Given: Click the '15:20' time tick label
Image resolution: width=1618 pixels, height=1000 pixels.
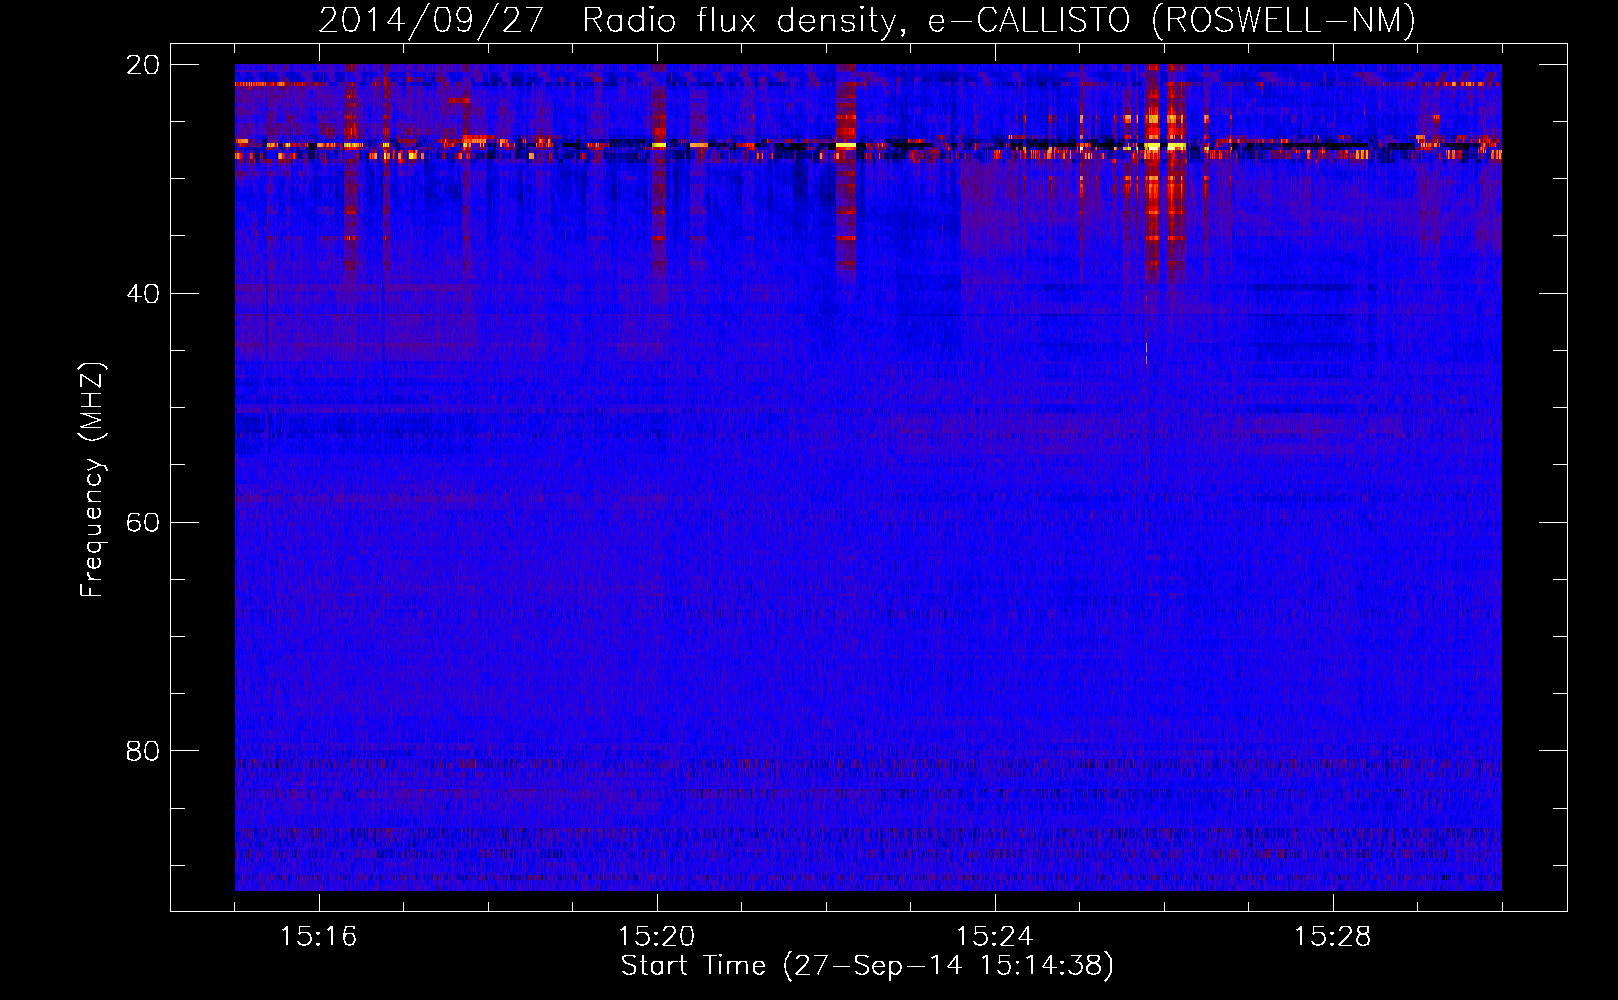Looking at the screenshot, I should pyautogui.click(x=656, y=936).
